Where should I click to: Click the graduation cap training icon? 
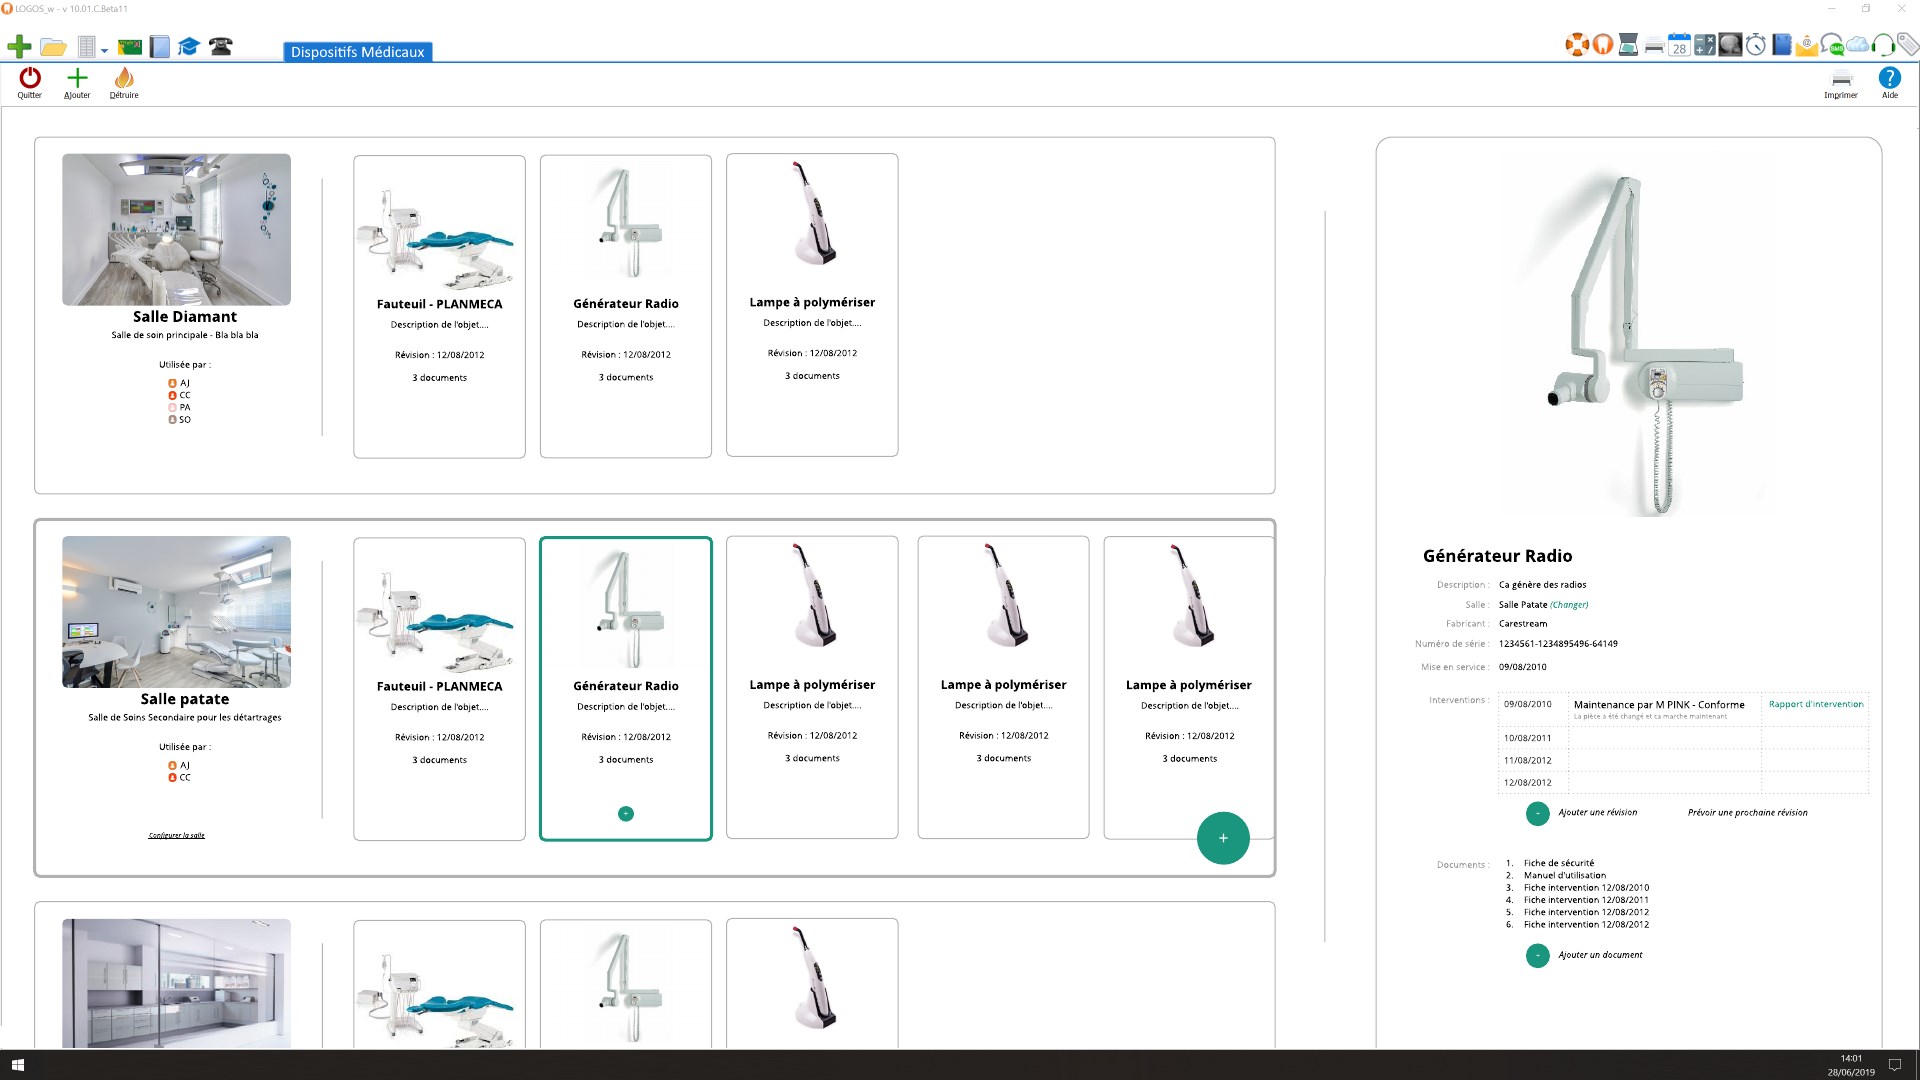[189, 46]
